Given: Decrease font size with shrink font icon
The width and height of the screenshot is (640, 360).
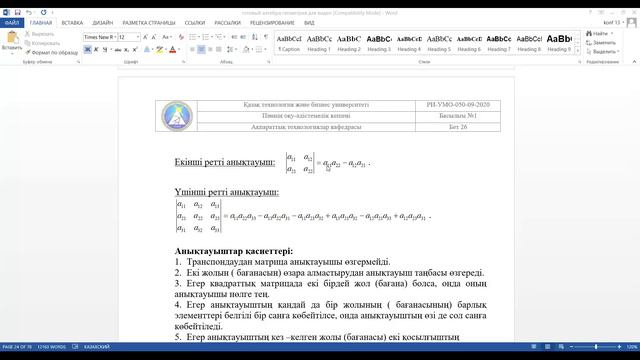Looking at the screenshot, I should click(x=154, y=37).
